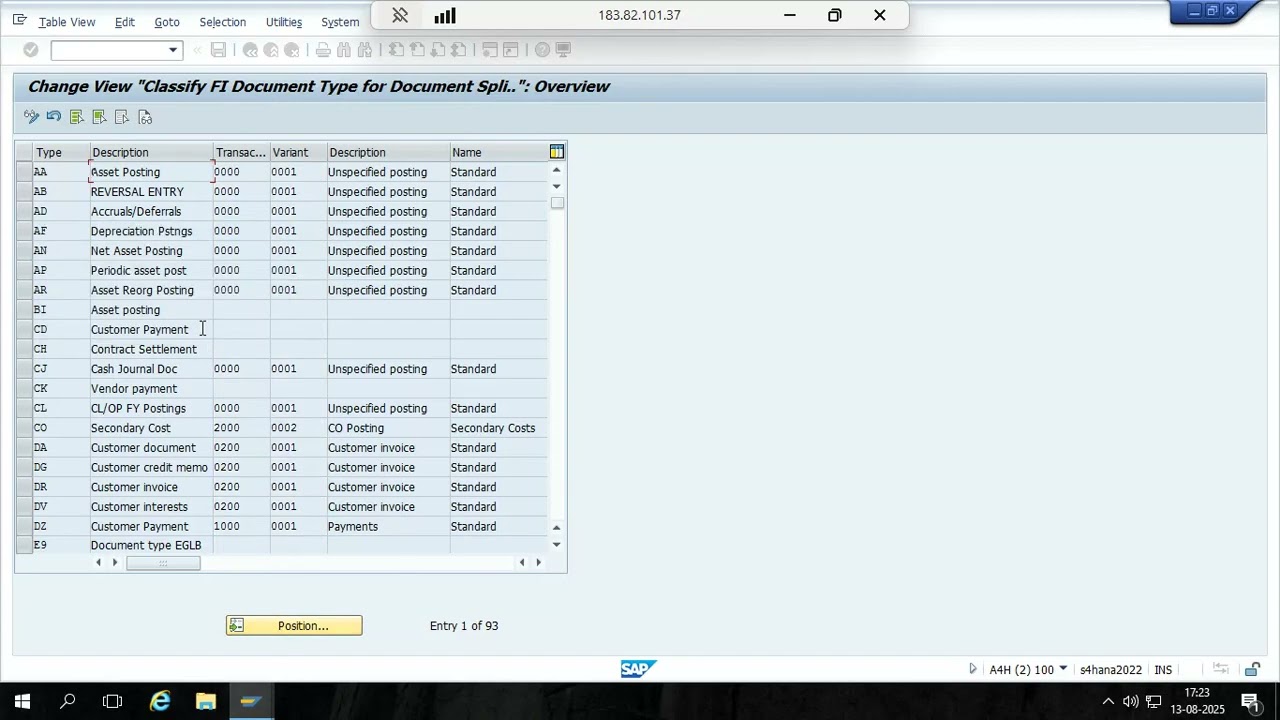1280x720 pixels.
Task: Click inside the command input field
Action: (108, 50)
